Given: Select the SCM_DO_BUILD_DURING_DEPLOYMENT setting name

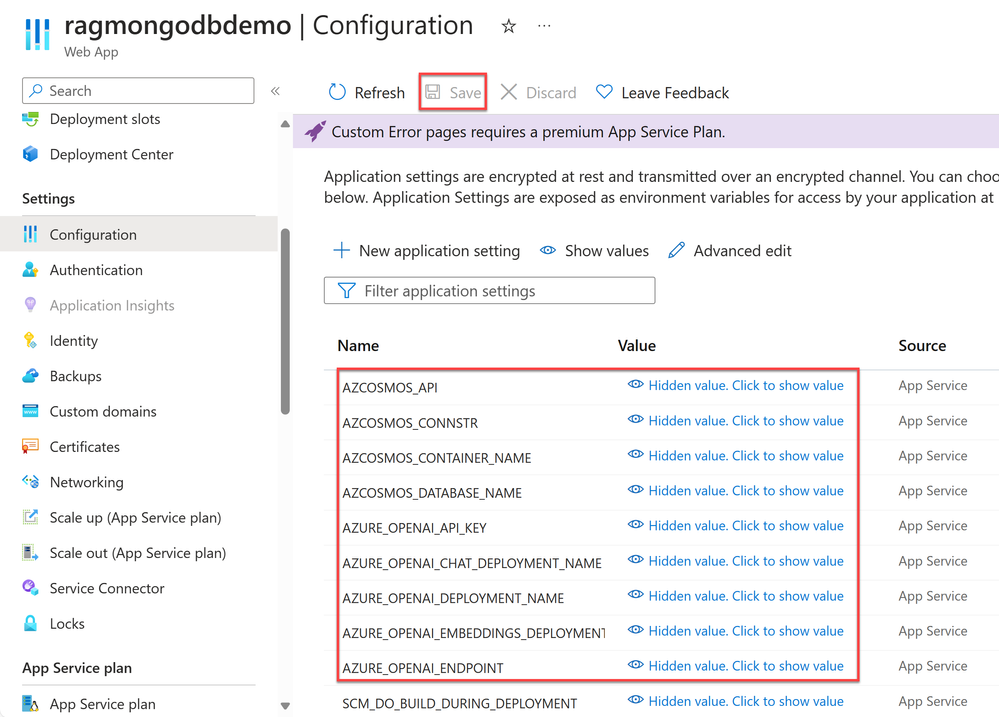Looking at the screenshot, I should [x=459, y=704].
